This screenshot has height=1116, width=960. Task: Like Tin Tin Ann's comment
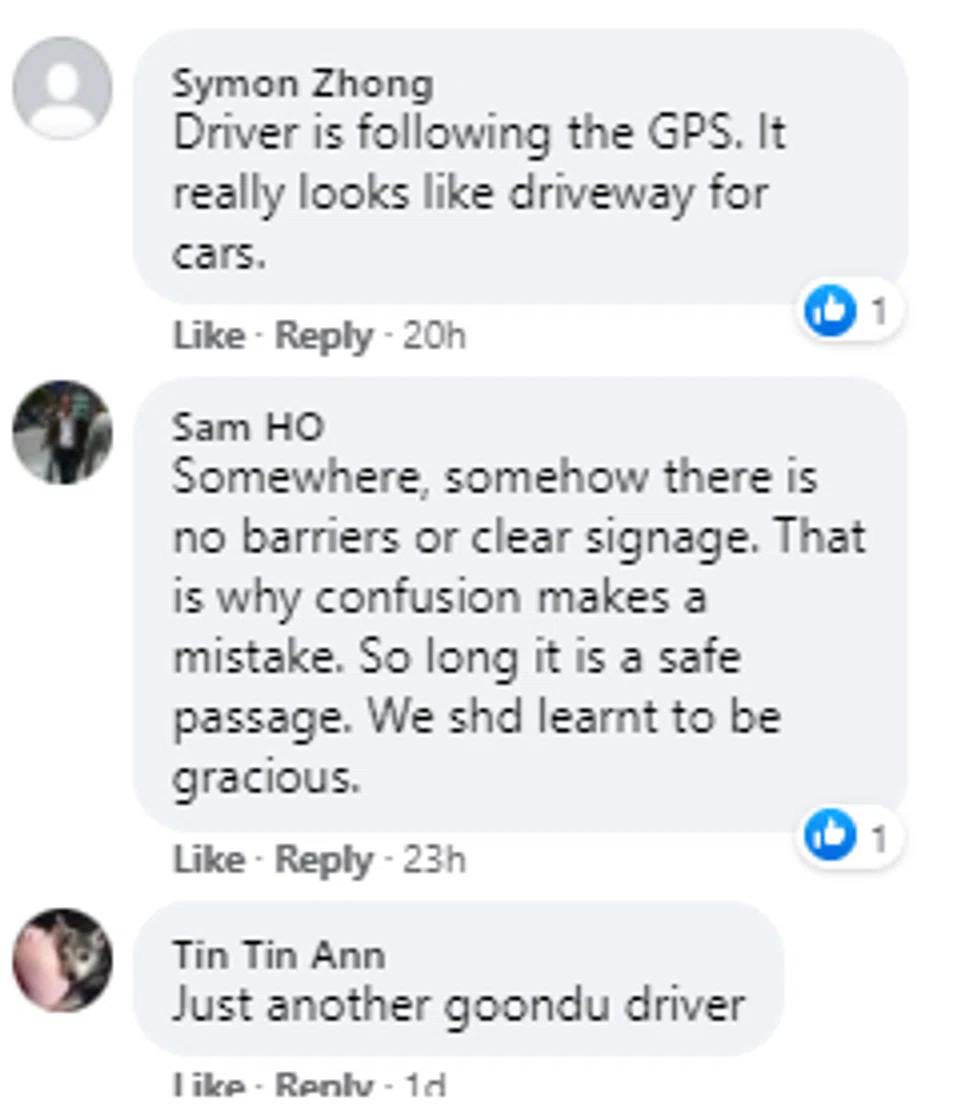(x=208, y=1086)
